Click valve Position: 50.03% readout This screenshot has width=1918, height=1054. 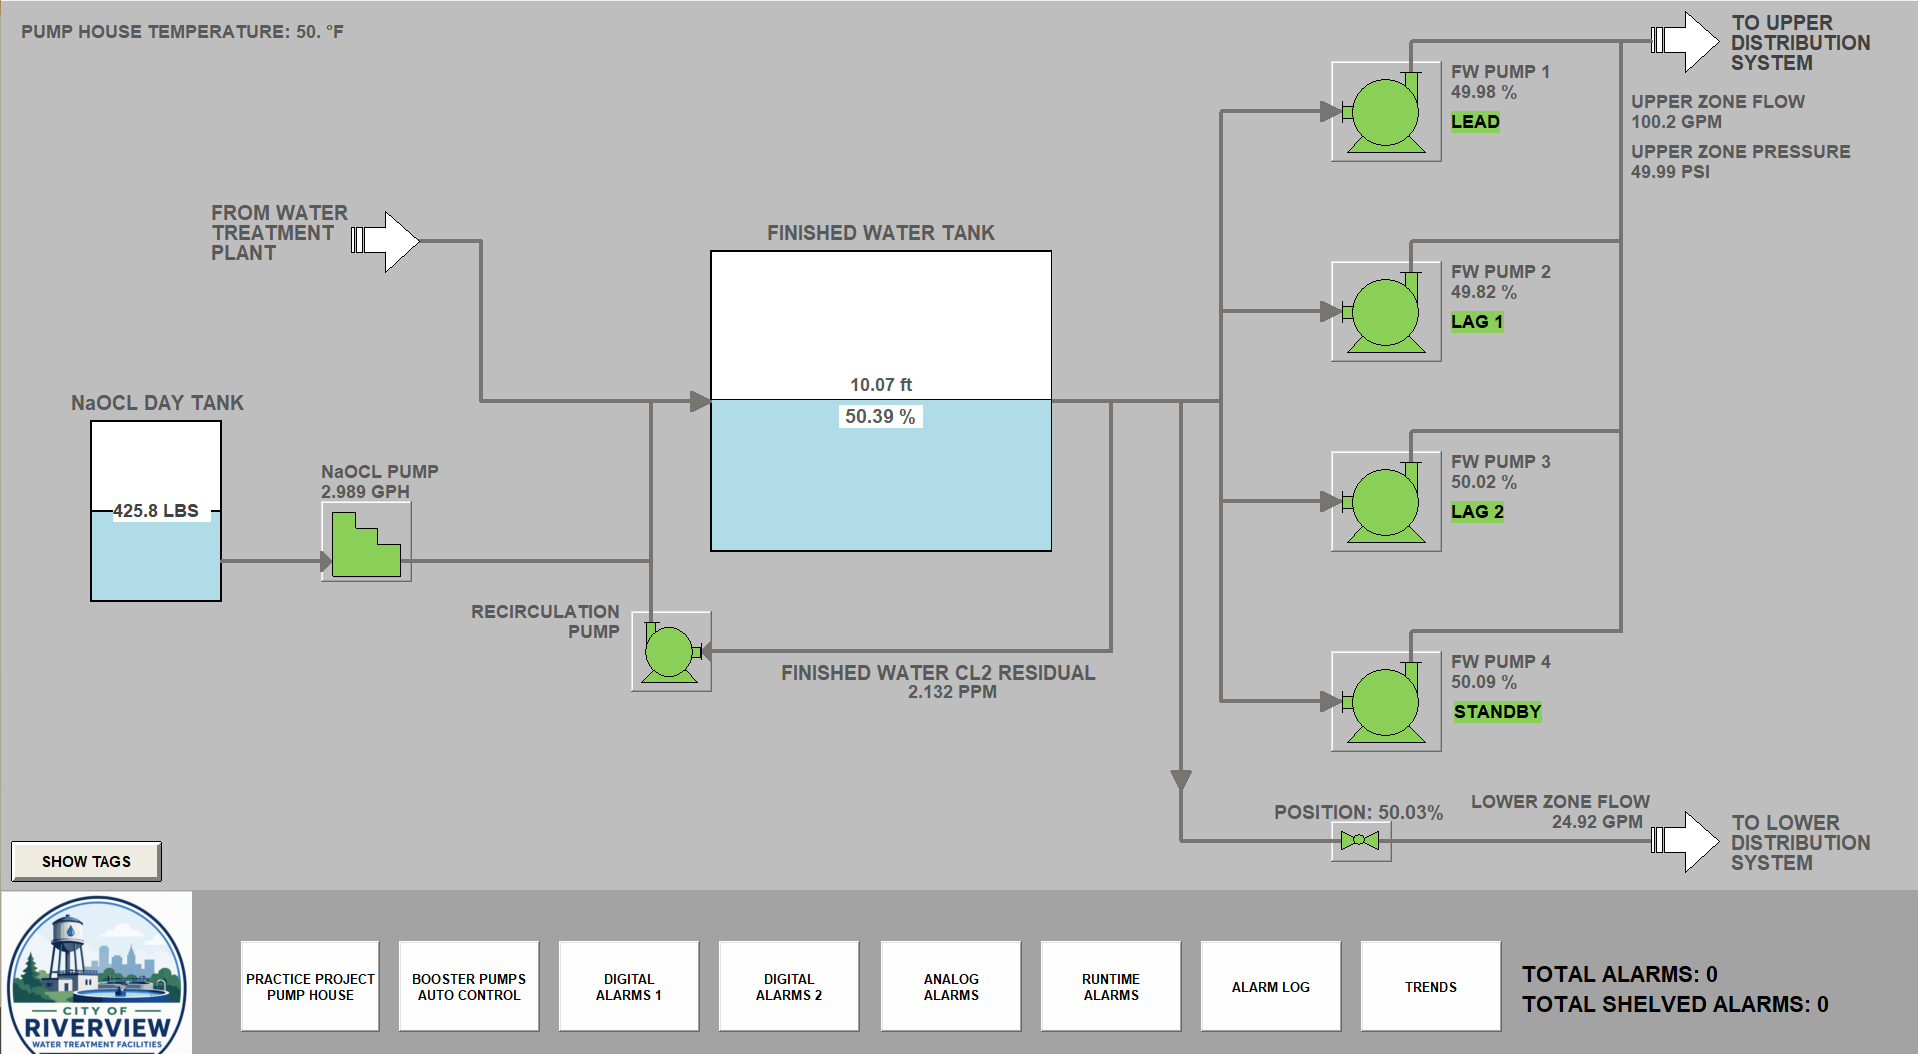coord(1358,812)
